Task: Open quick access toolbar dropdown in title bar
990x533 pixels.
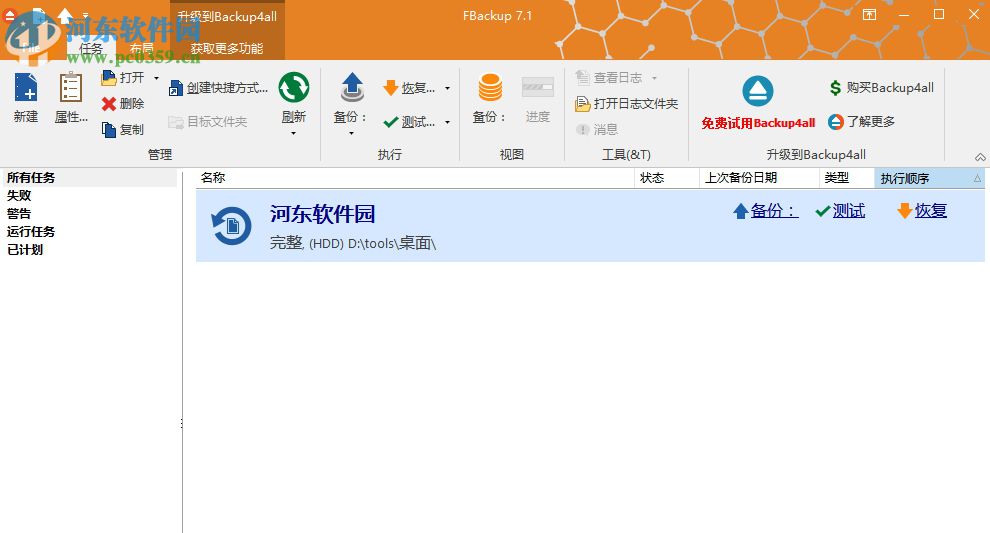Action: pos(85,15)
